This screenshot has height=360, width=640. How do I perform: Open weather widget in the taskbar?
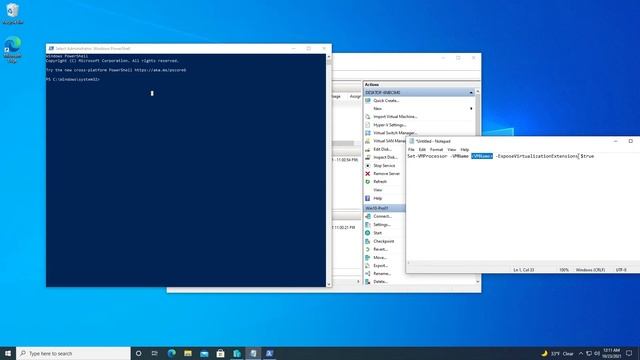click(x=558, y=353)
